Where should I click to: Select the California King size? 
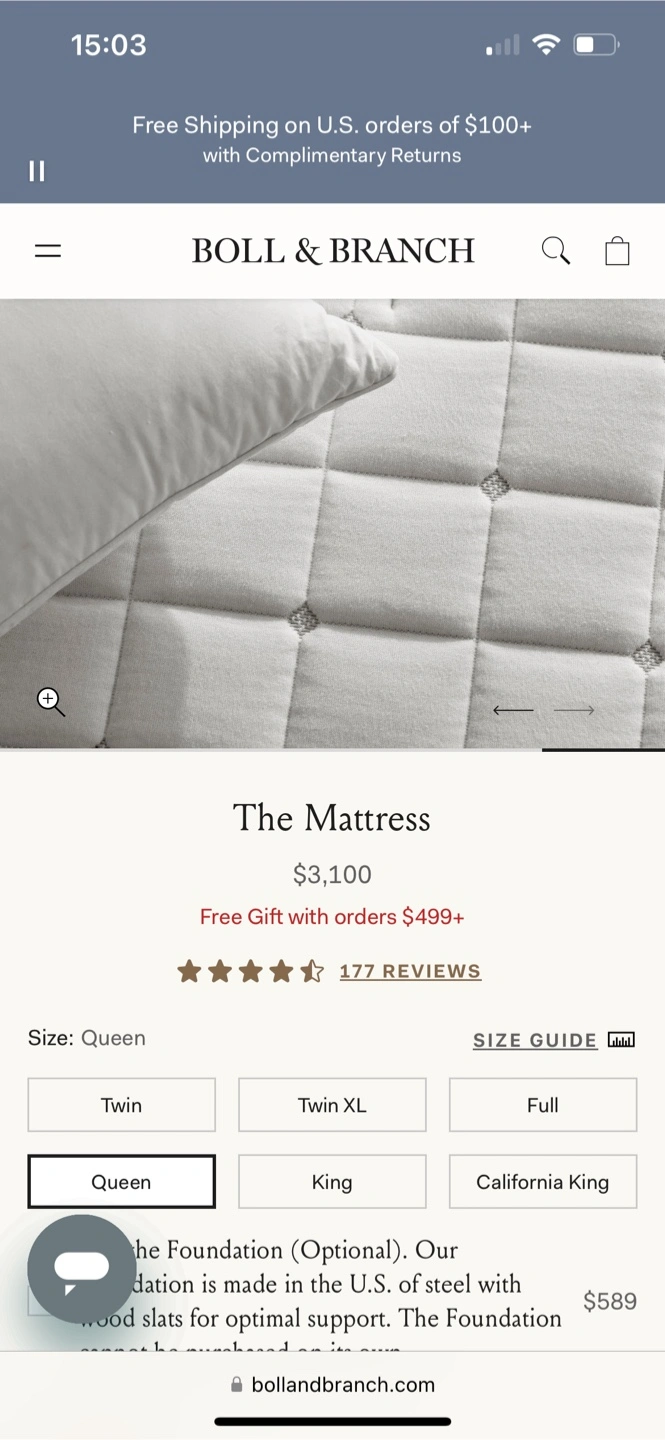point(543,1182)
